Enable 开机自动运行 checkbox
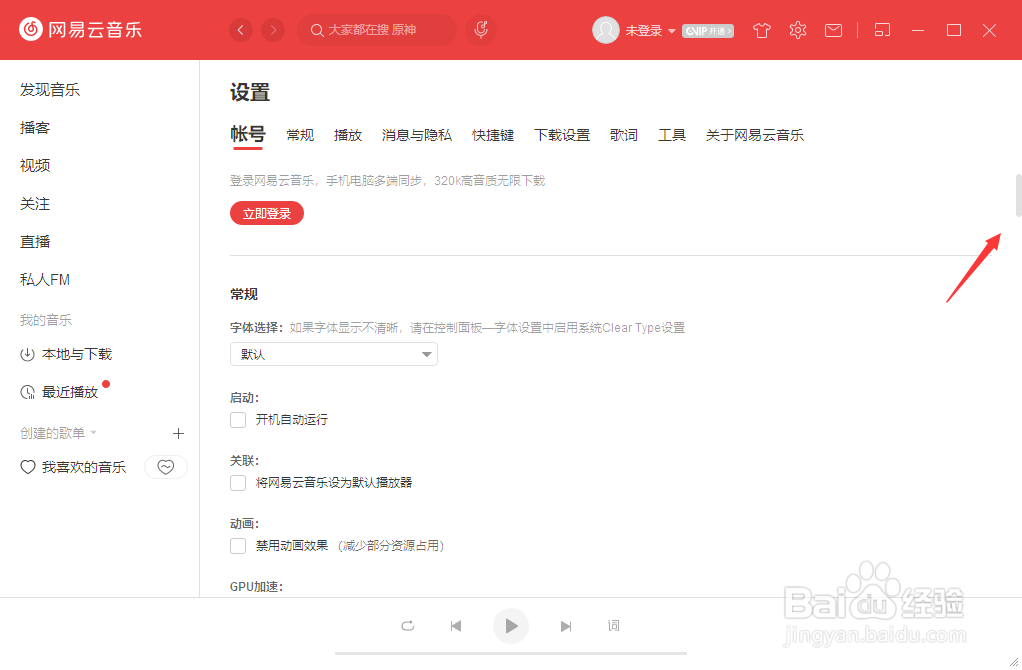1022x670 pixels. 238,420
